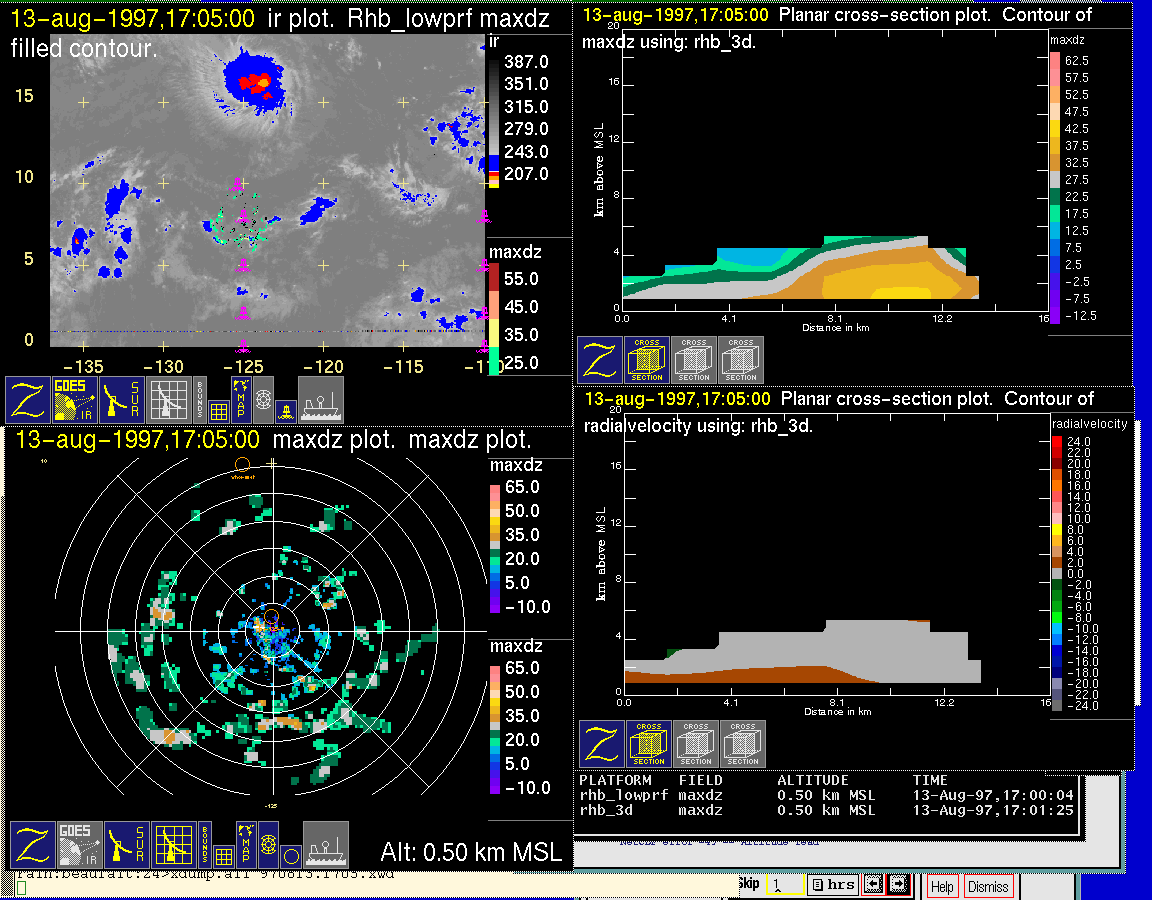This screenshot has height=900, width=1152.
Task: Click SUR radar icon in top toolbar
Action: tap(123, 400)
